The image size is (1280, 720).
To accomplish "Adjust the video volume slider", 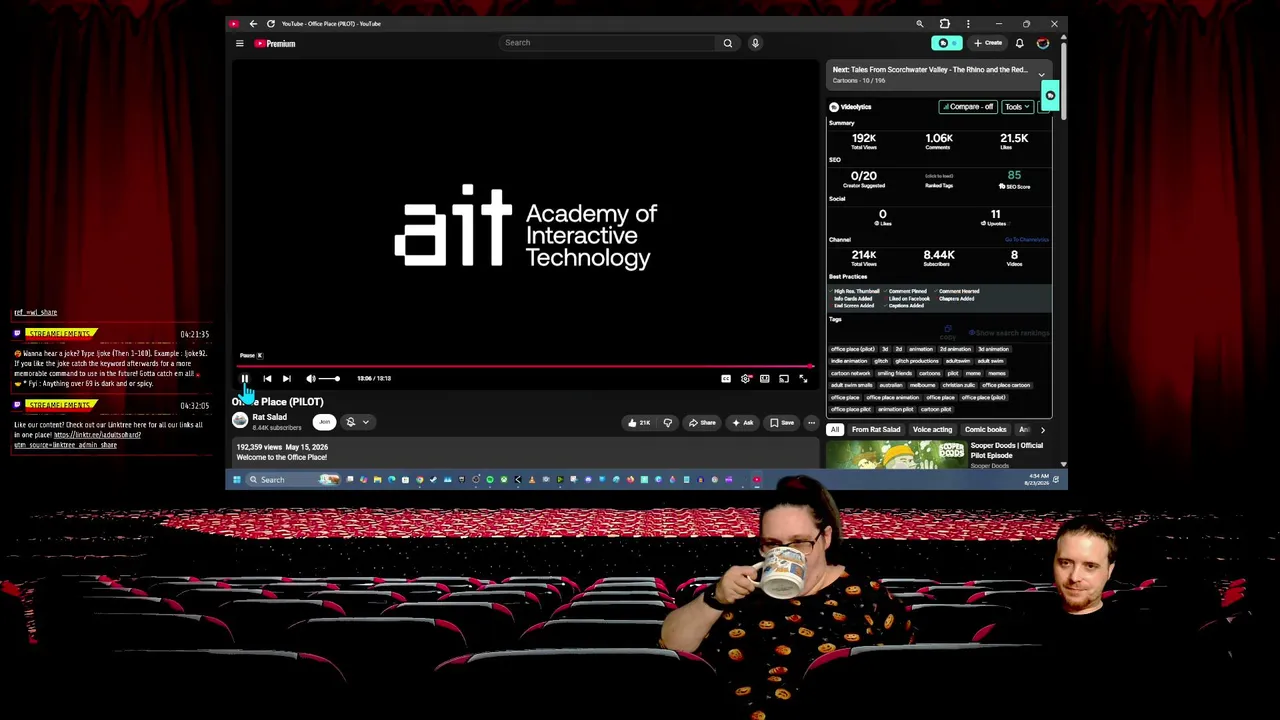I will click(x=329, y=378).
